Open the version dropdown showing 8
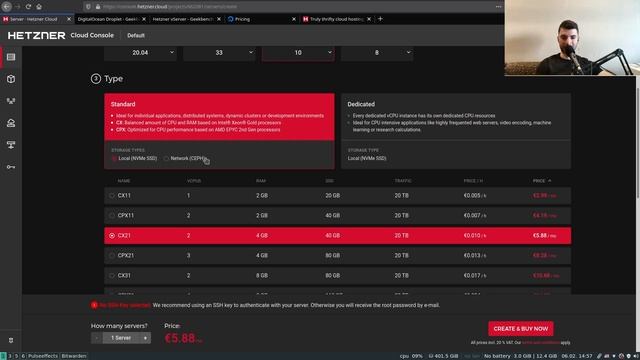The height and width of the screenshot is (360, 640). (x=377, y=53)
